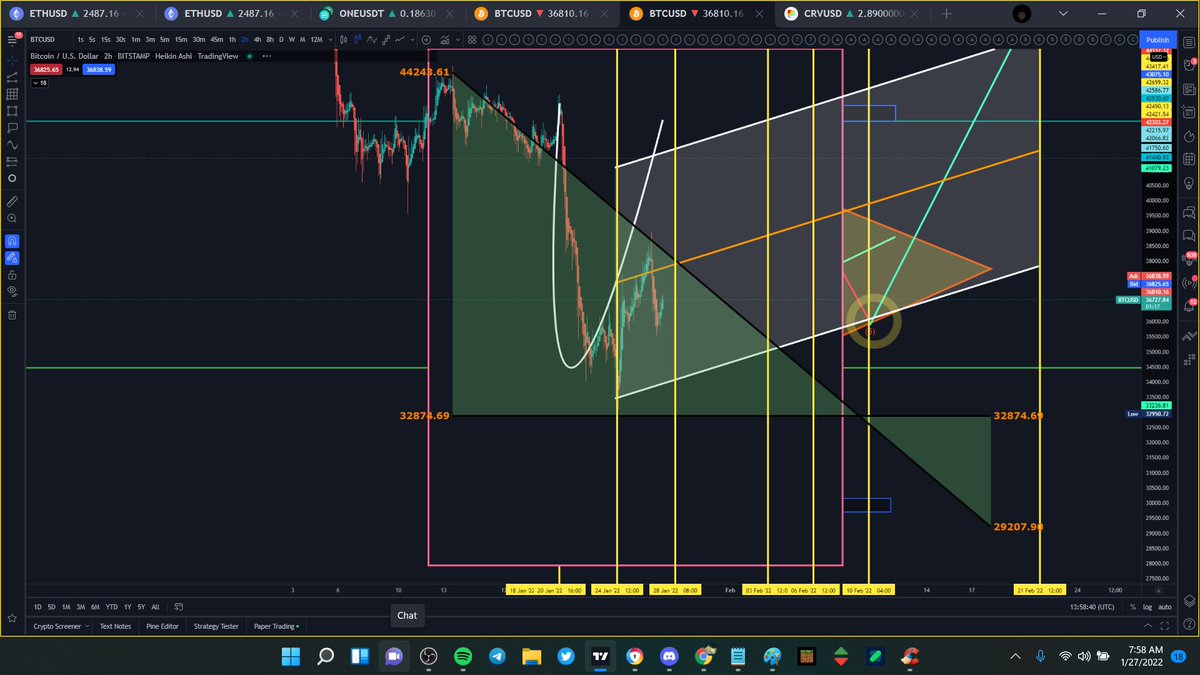1200x675 pixels.
Task: Open the Windows Start menu
Action: [x=291, y=657]
